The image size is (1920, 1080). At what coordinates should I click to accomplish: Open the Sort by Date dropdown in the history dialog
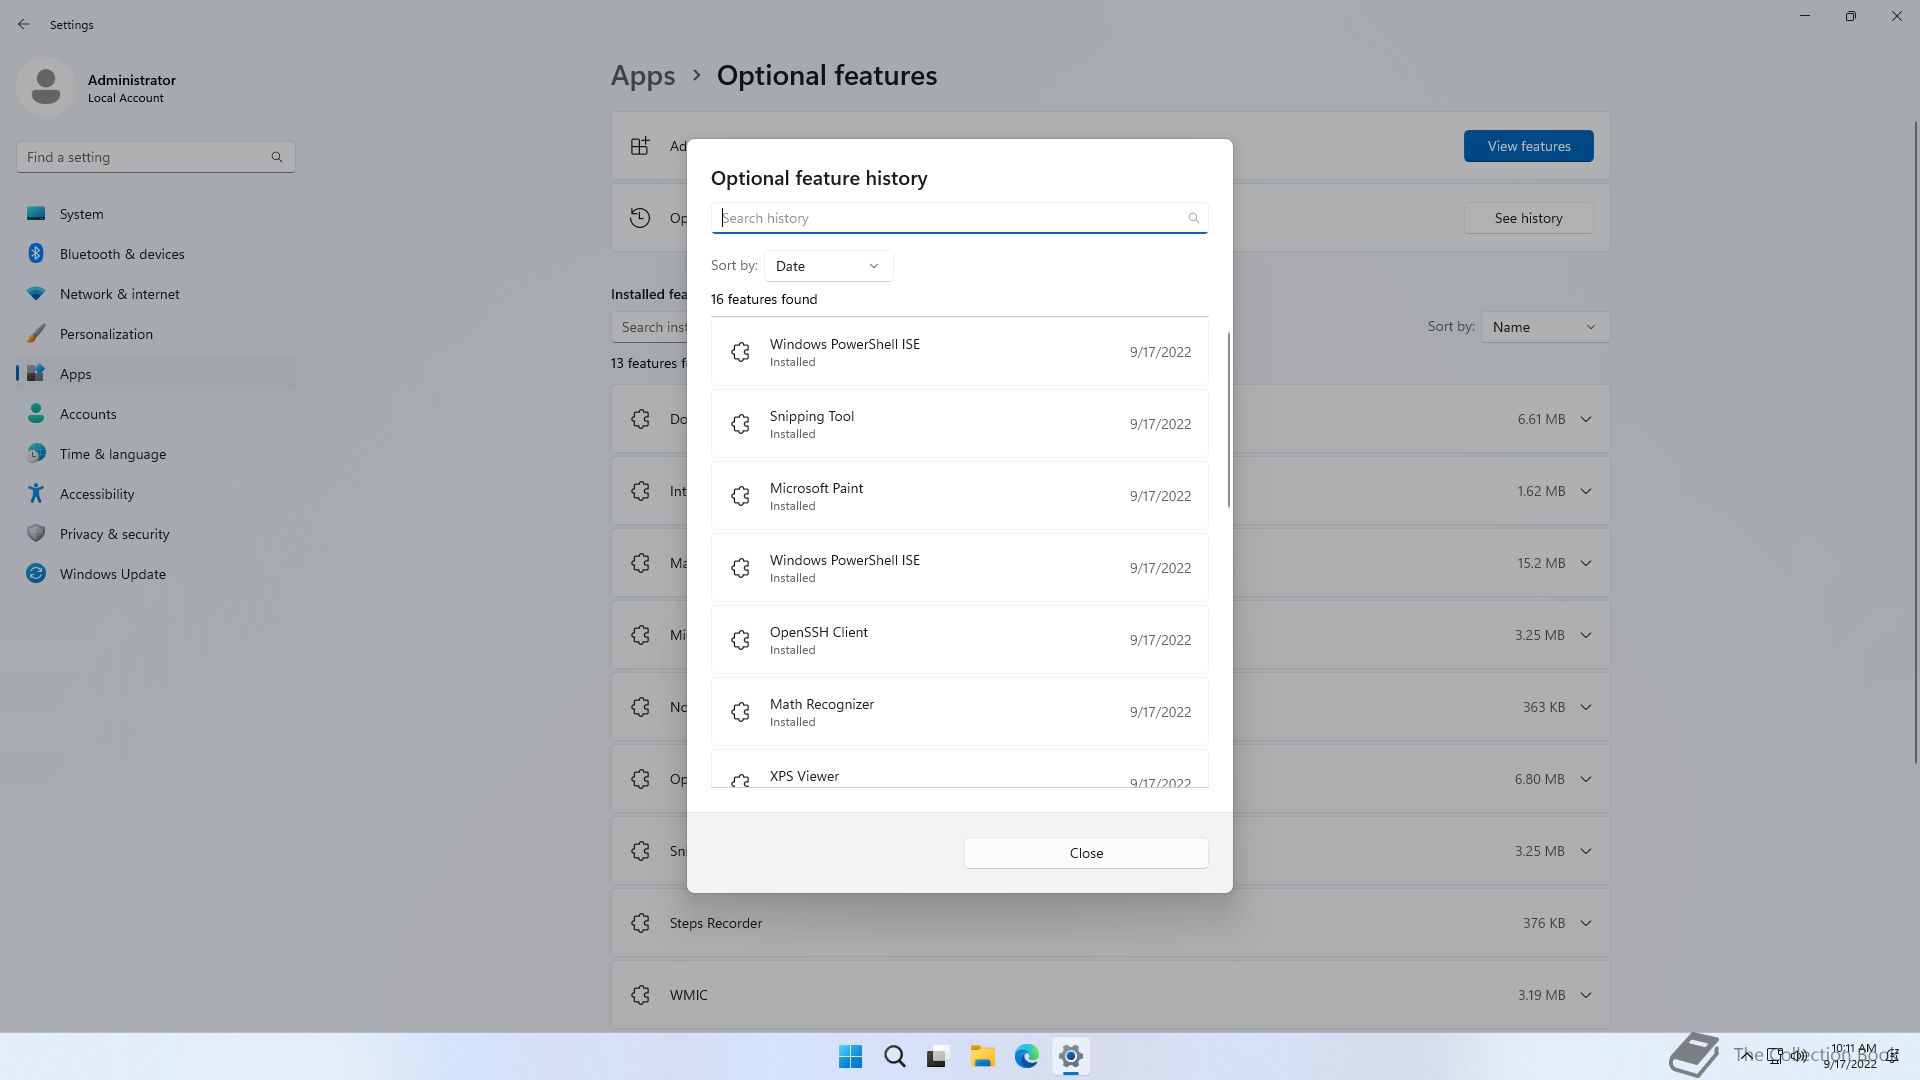(x=828, y=266)
